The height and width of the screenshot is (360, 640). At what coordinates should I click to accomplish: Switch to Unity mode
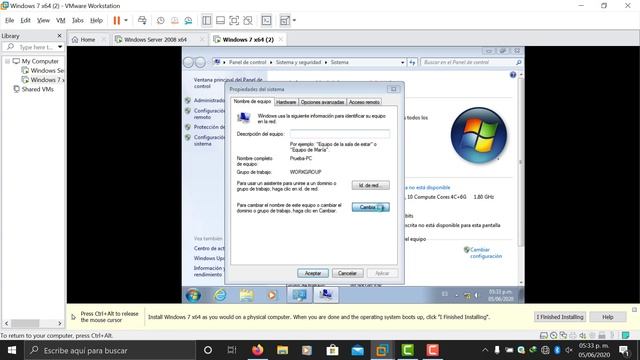pyautogui.click(x=248, y=20)
